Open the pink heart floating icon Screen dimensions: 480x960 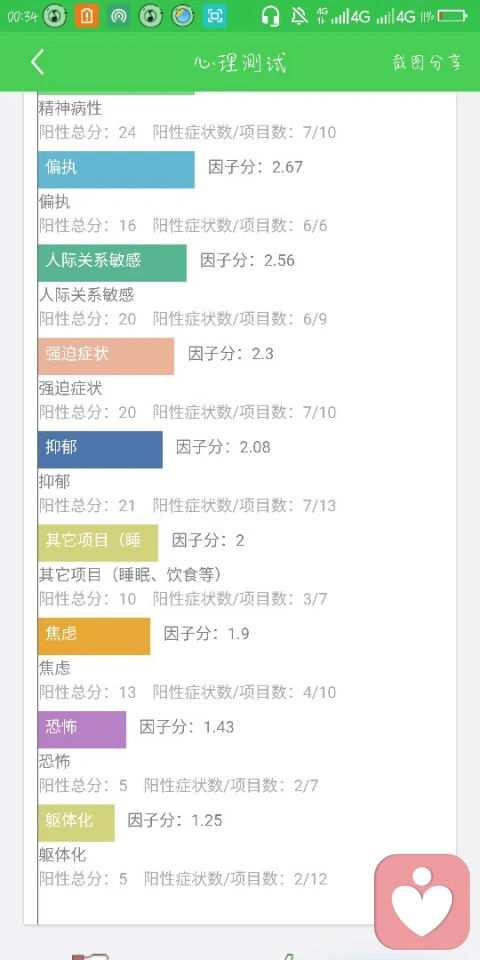pyautogui.click(x=422, y=902)
